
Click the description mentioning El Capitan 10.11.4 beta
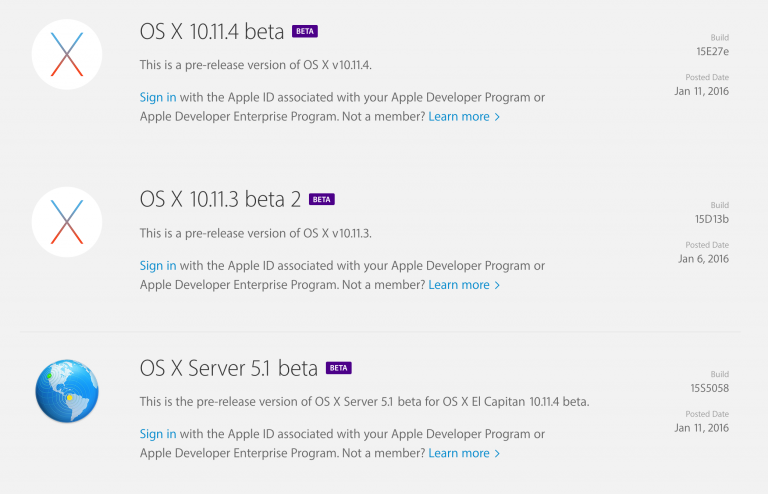pyautogui.click(x=364, y=401)
